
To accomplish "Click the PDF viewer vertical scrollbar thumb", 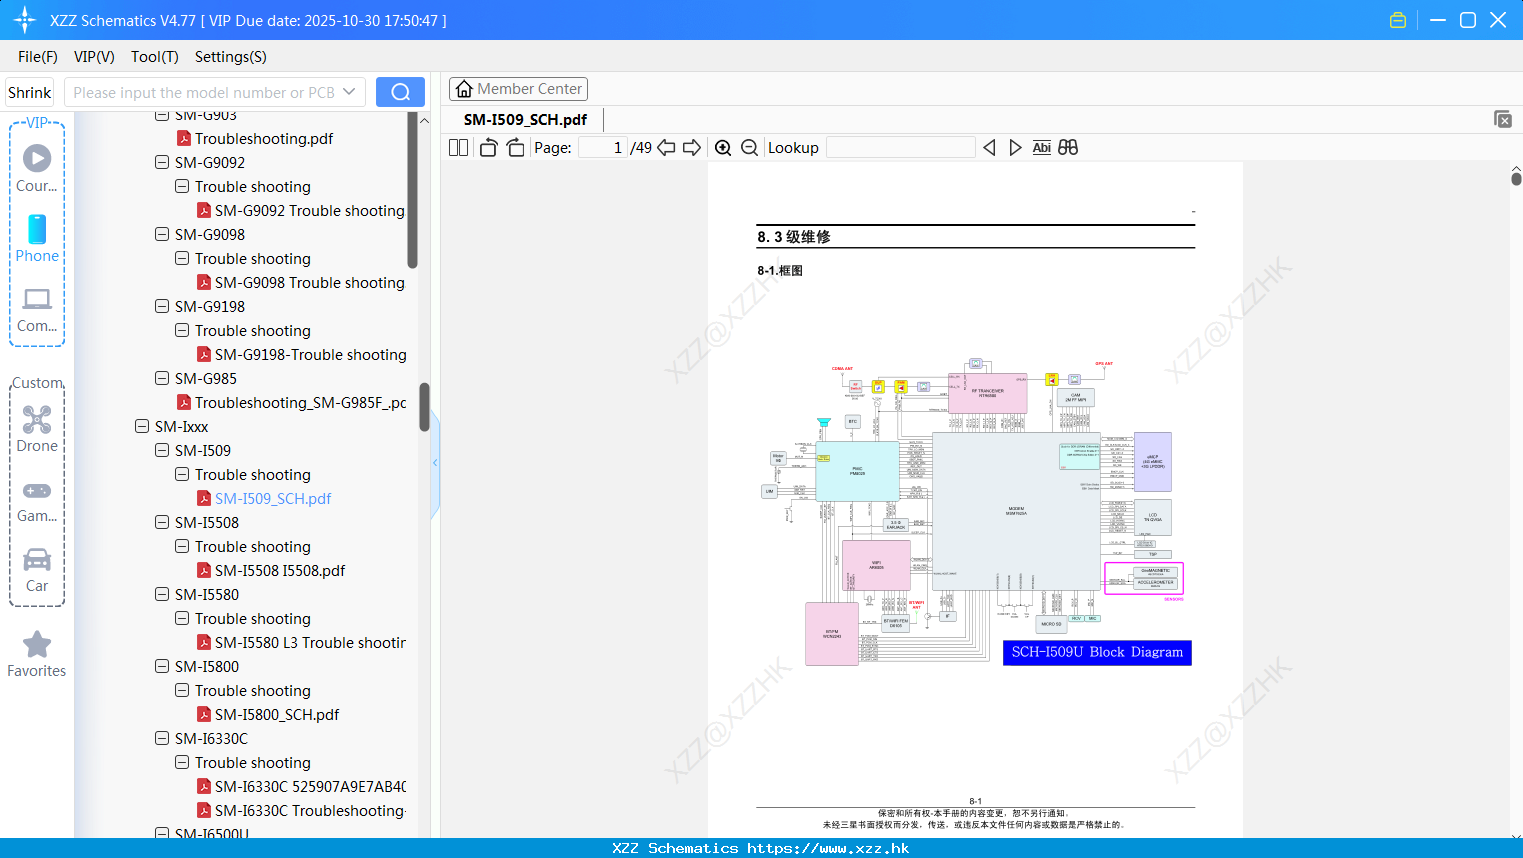I will (1516, 179).
